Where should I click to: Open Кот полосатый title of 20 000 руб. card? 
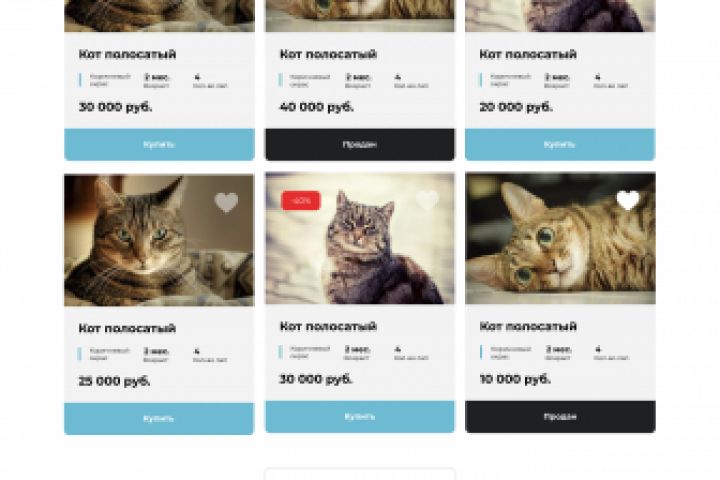coord(528,54)
